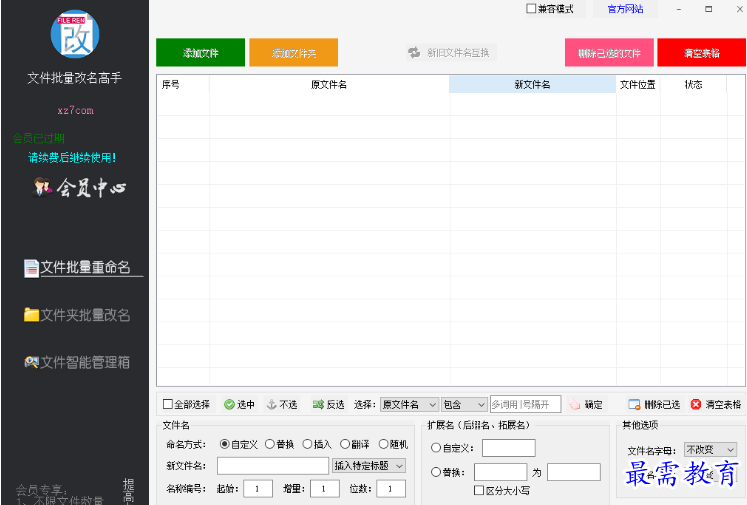Focus the 增量 number field
This screenshot has width=747, height=505.
[324, 488]
